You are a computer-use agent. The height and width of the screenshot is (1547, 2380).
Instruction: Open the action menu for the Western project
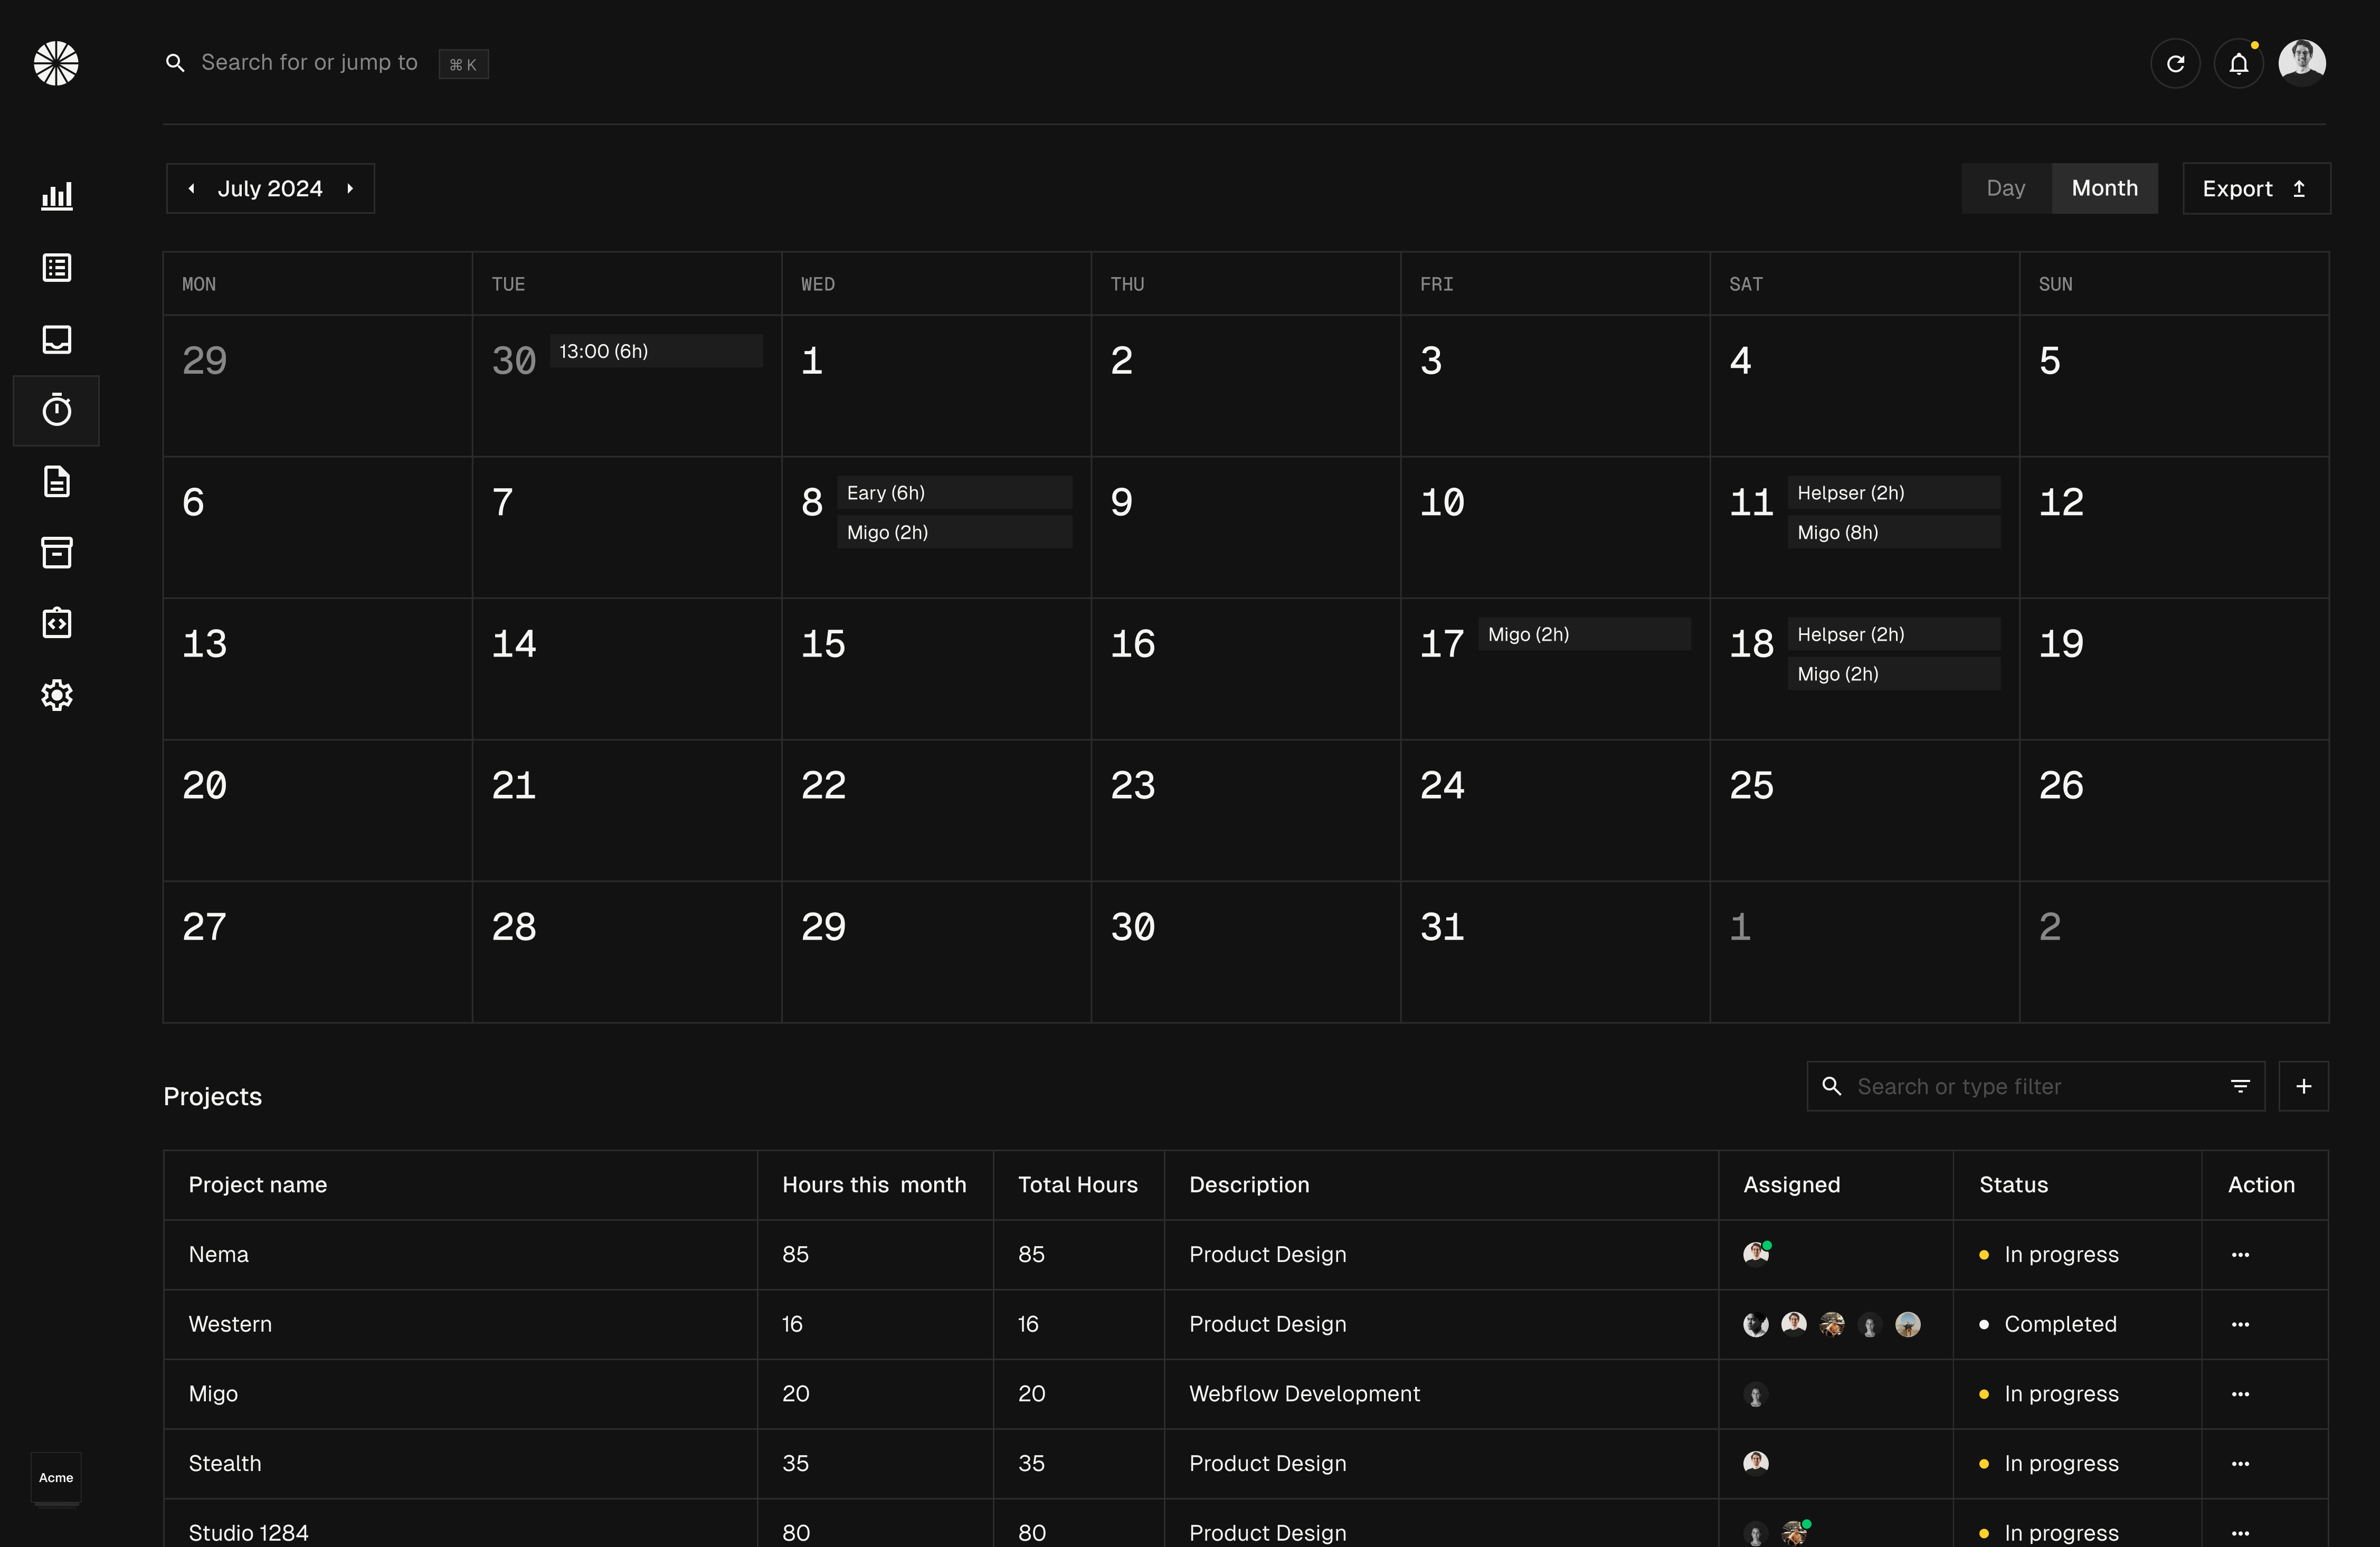(2240, 1324)
